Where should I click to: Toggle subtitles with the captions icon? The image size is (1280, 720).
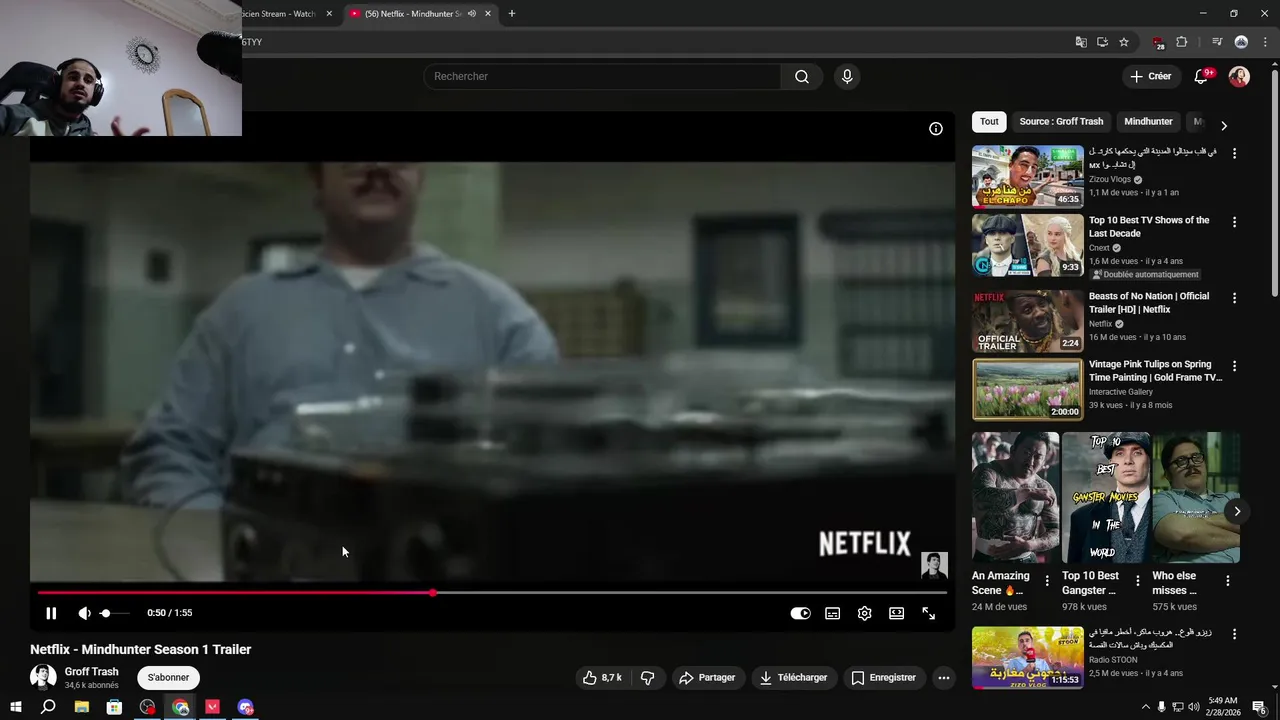(832, 613)
